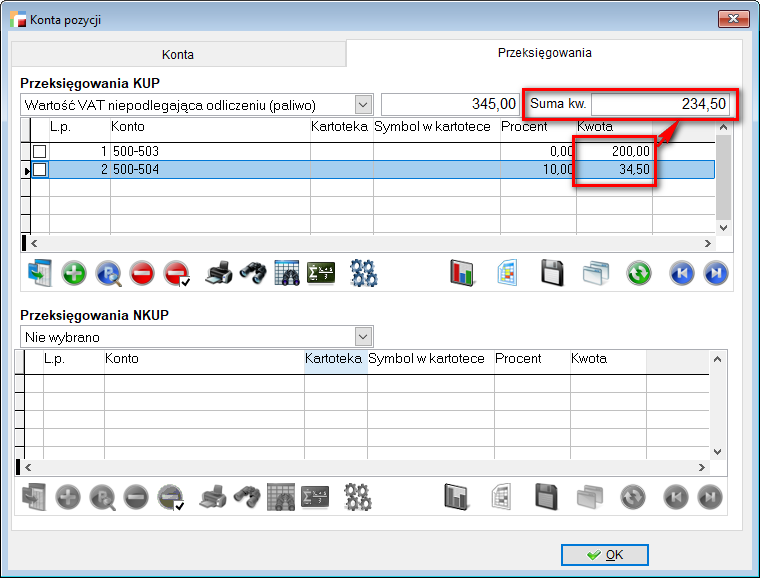The image size is (760, 578).
Task: Click the sigma sum icon in KUP toolbar
Action: pos(321,273)
